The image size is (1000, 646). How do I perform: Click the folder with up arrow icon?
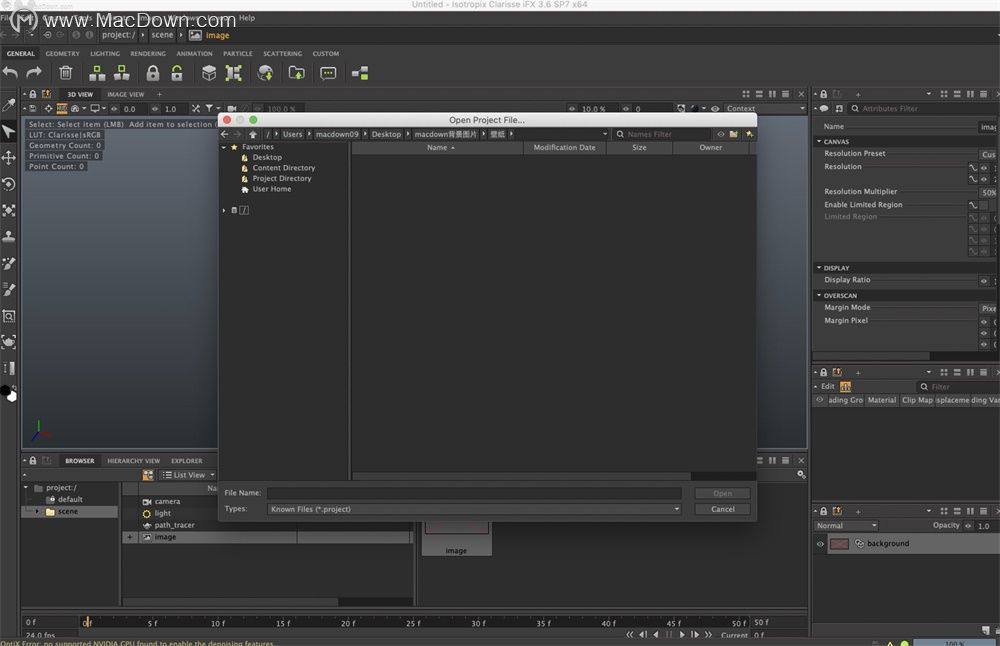point(297,73)
